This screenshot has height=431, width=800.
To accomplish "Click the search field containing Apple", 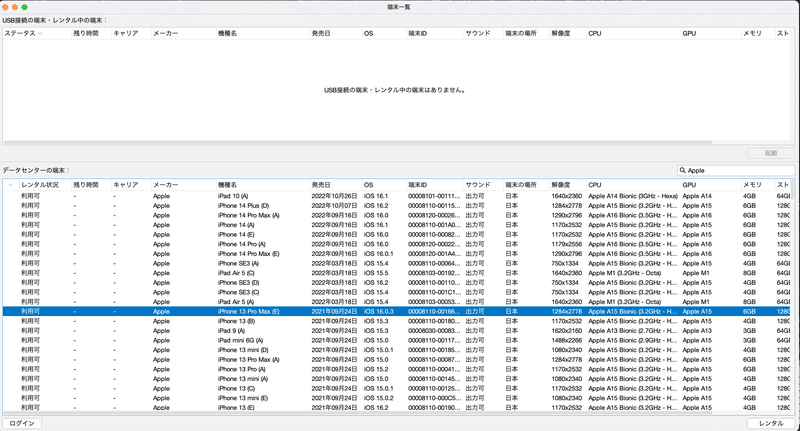I will click(736, 170).
